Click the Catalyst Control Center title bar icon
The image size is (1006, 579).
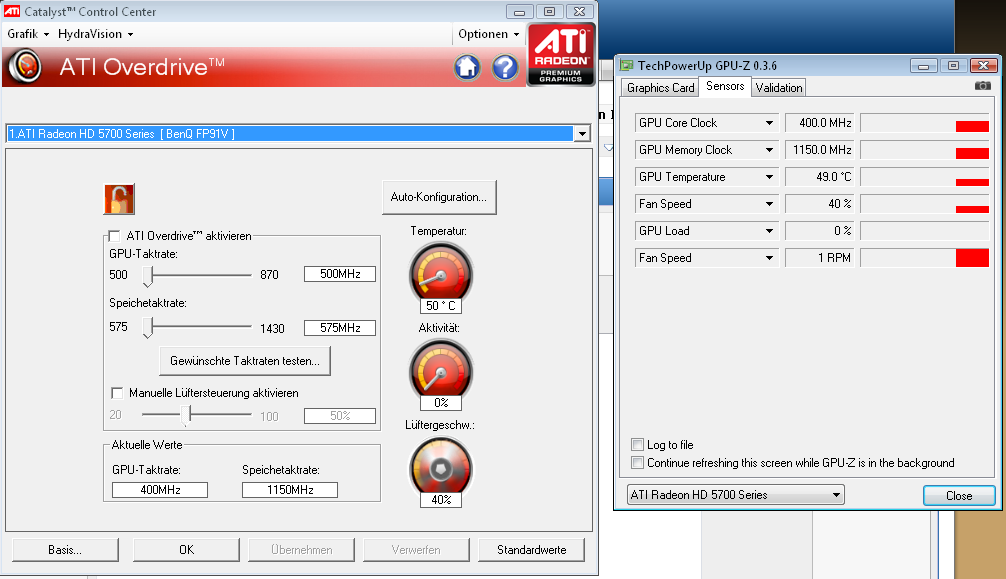pyautogui.click(x=12, y=11)
